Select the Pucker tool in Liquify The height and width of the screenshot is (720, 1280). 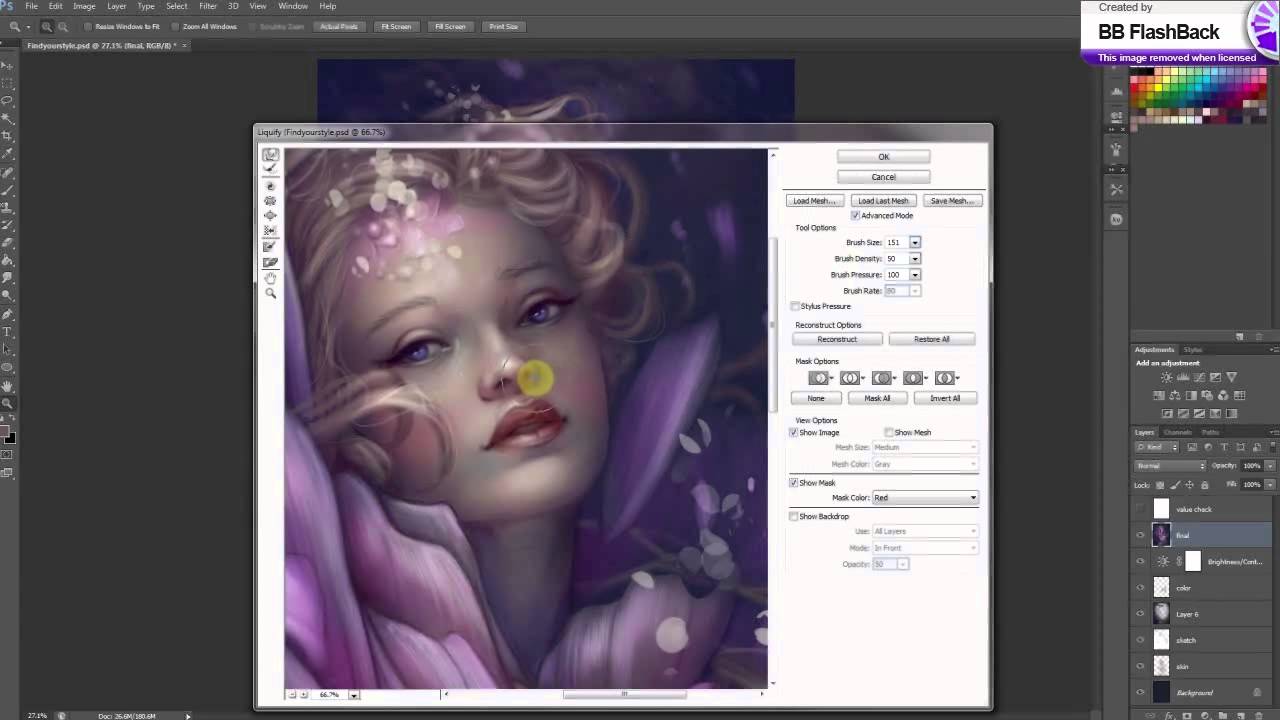tap(270, 201)
